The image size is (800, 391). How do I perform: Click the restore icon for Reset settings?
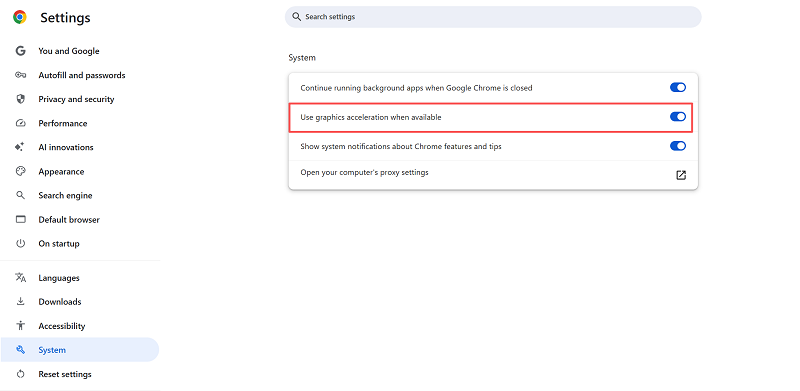point(20,374)
